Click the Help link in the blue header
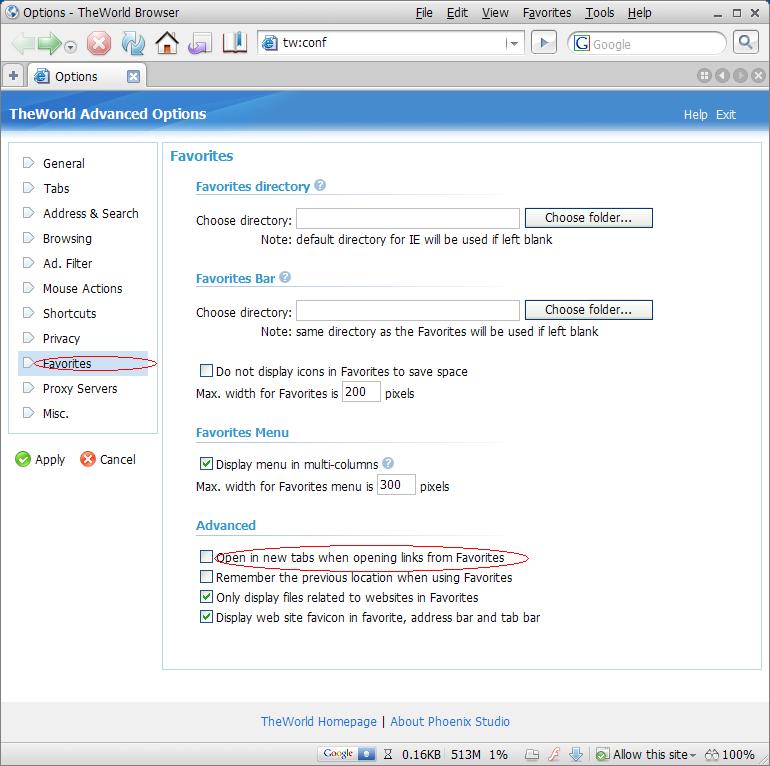 (695, 115)
